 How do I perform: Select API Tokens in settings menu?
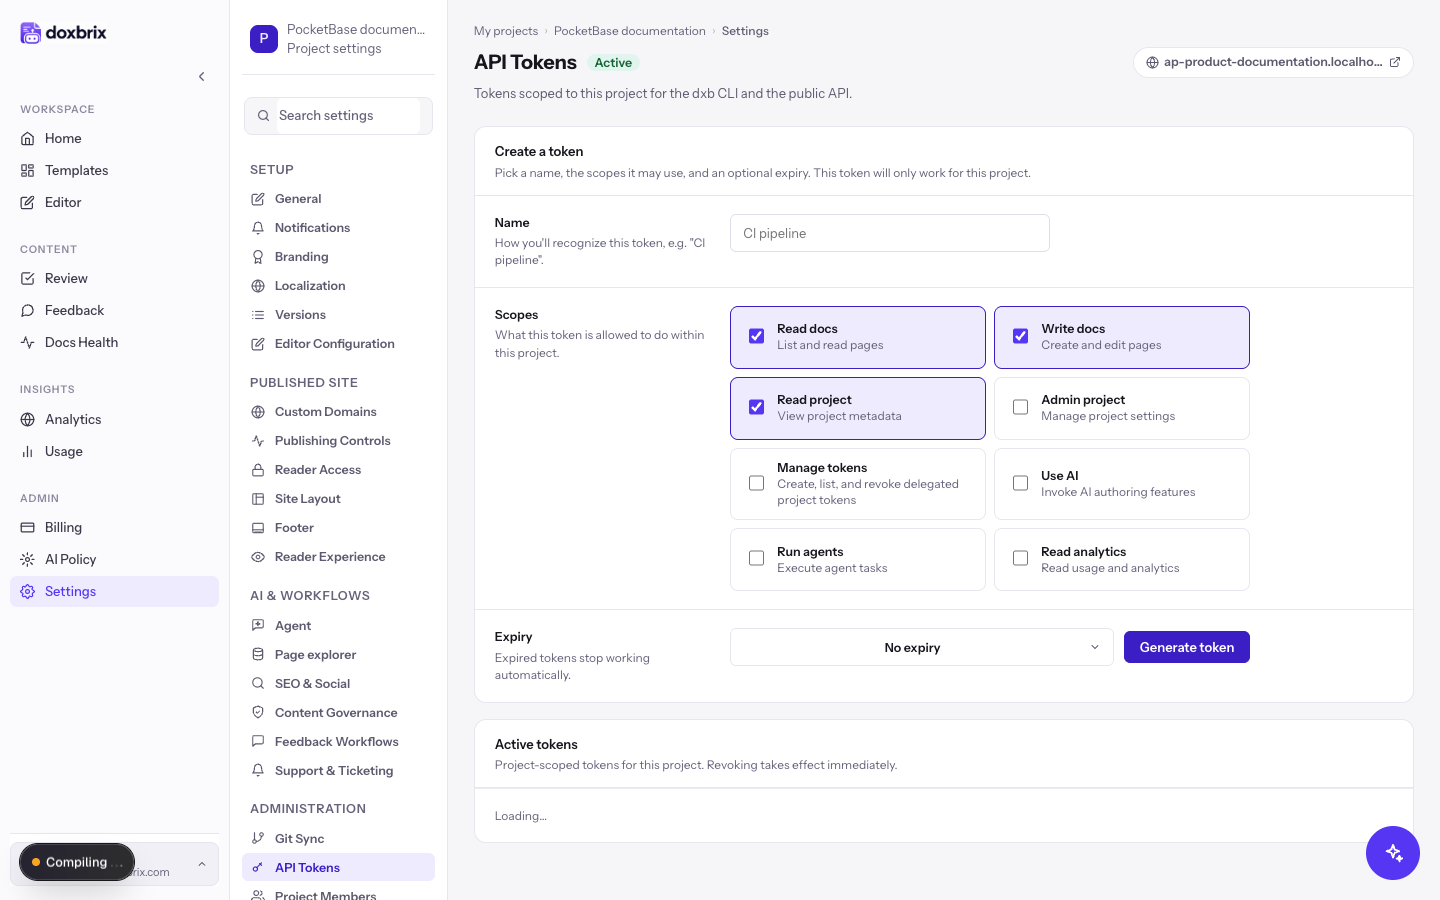[338, 867]
